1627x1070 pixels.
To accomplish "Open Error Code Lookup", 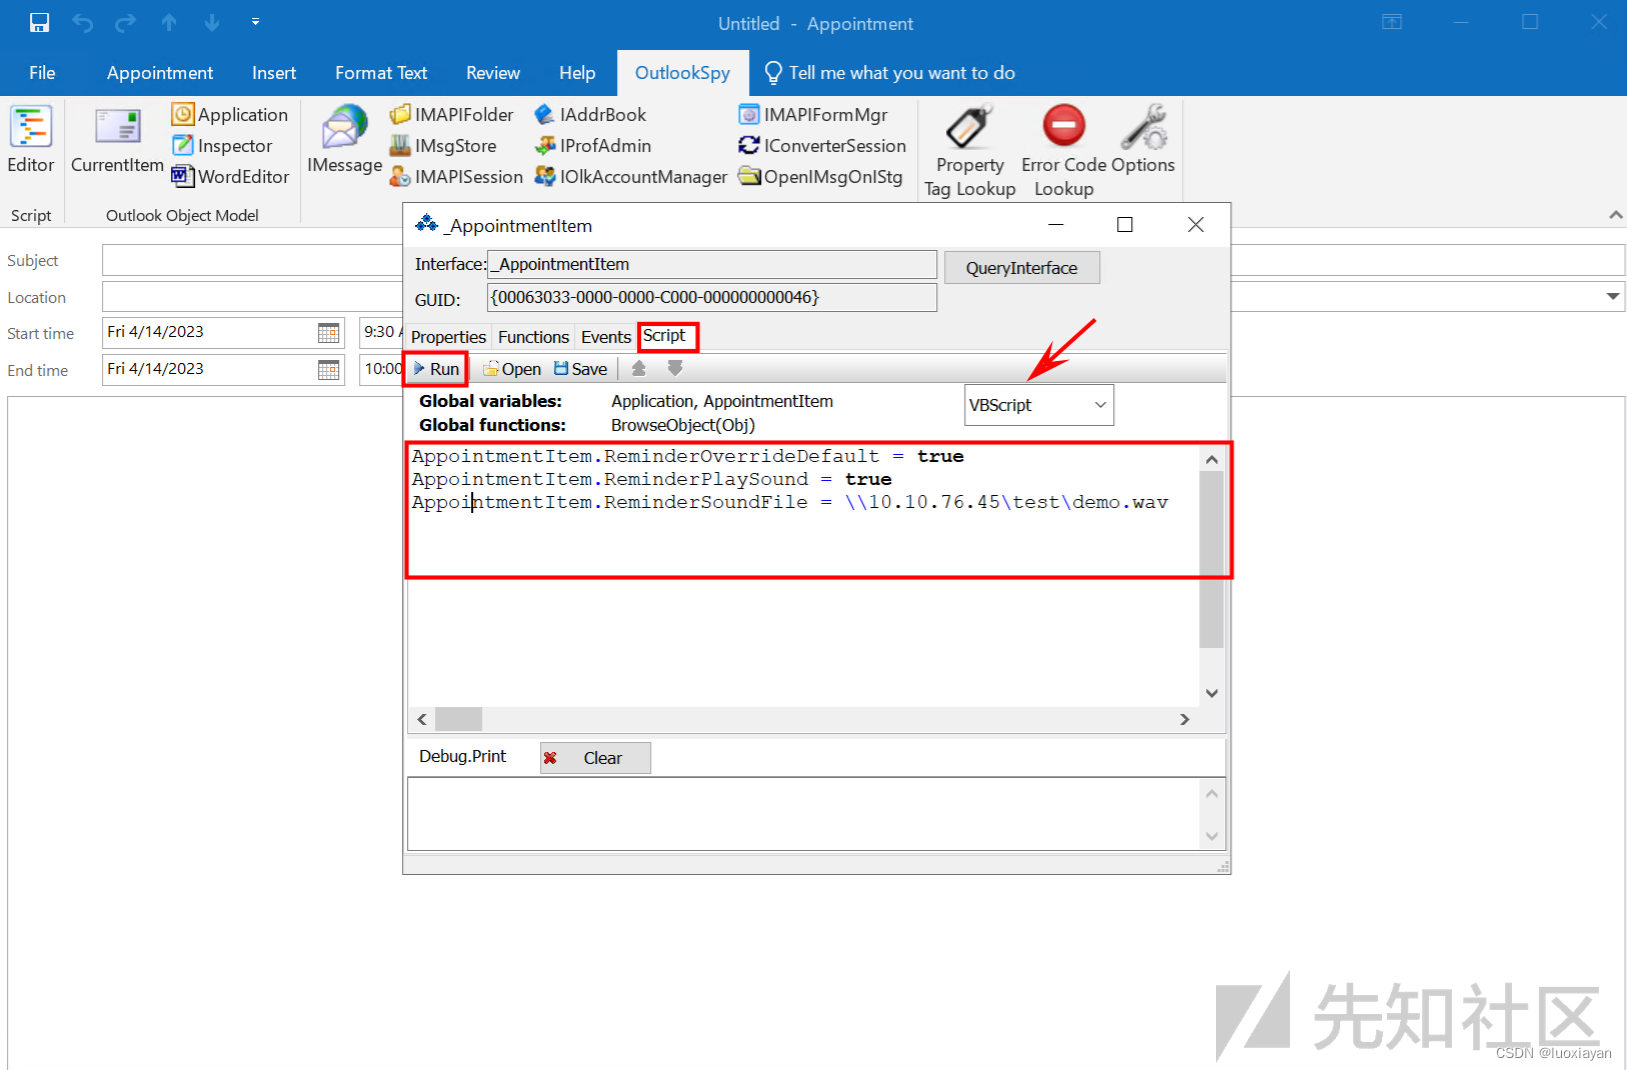I will 1064,150.
